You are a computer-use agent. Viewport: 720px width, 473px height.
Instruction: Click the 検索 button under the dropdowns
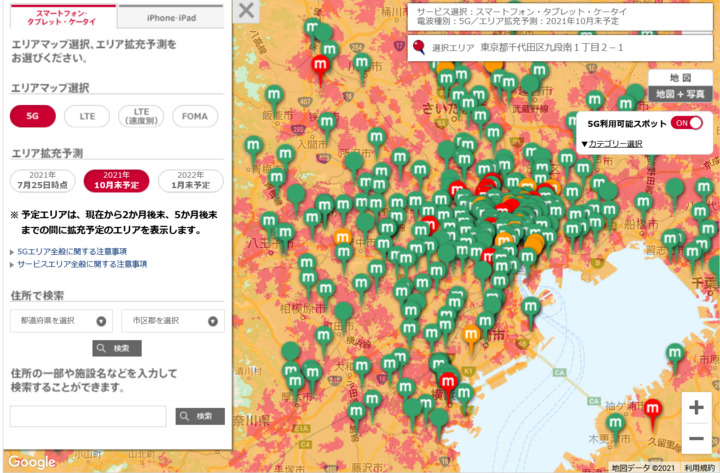pos(117,348)
